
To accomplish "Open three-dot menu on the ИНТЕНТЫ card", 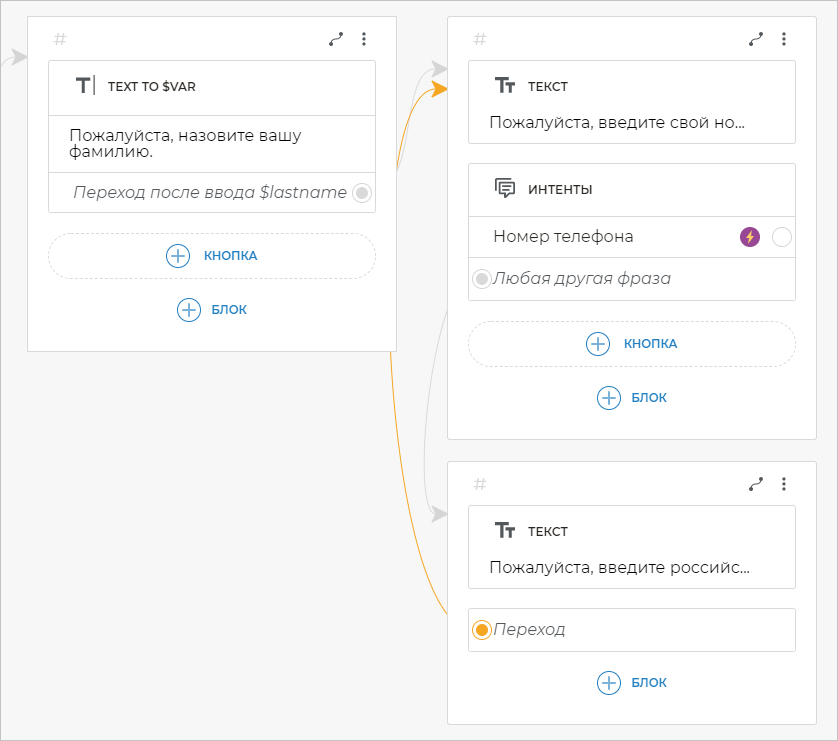I will [784, 39].
